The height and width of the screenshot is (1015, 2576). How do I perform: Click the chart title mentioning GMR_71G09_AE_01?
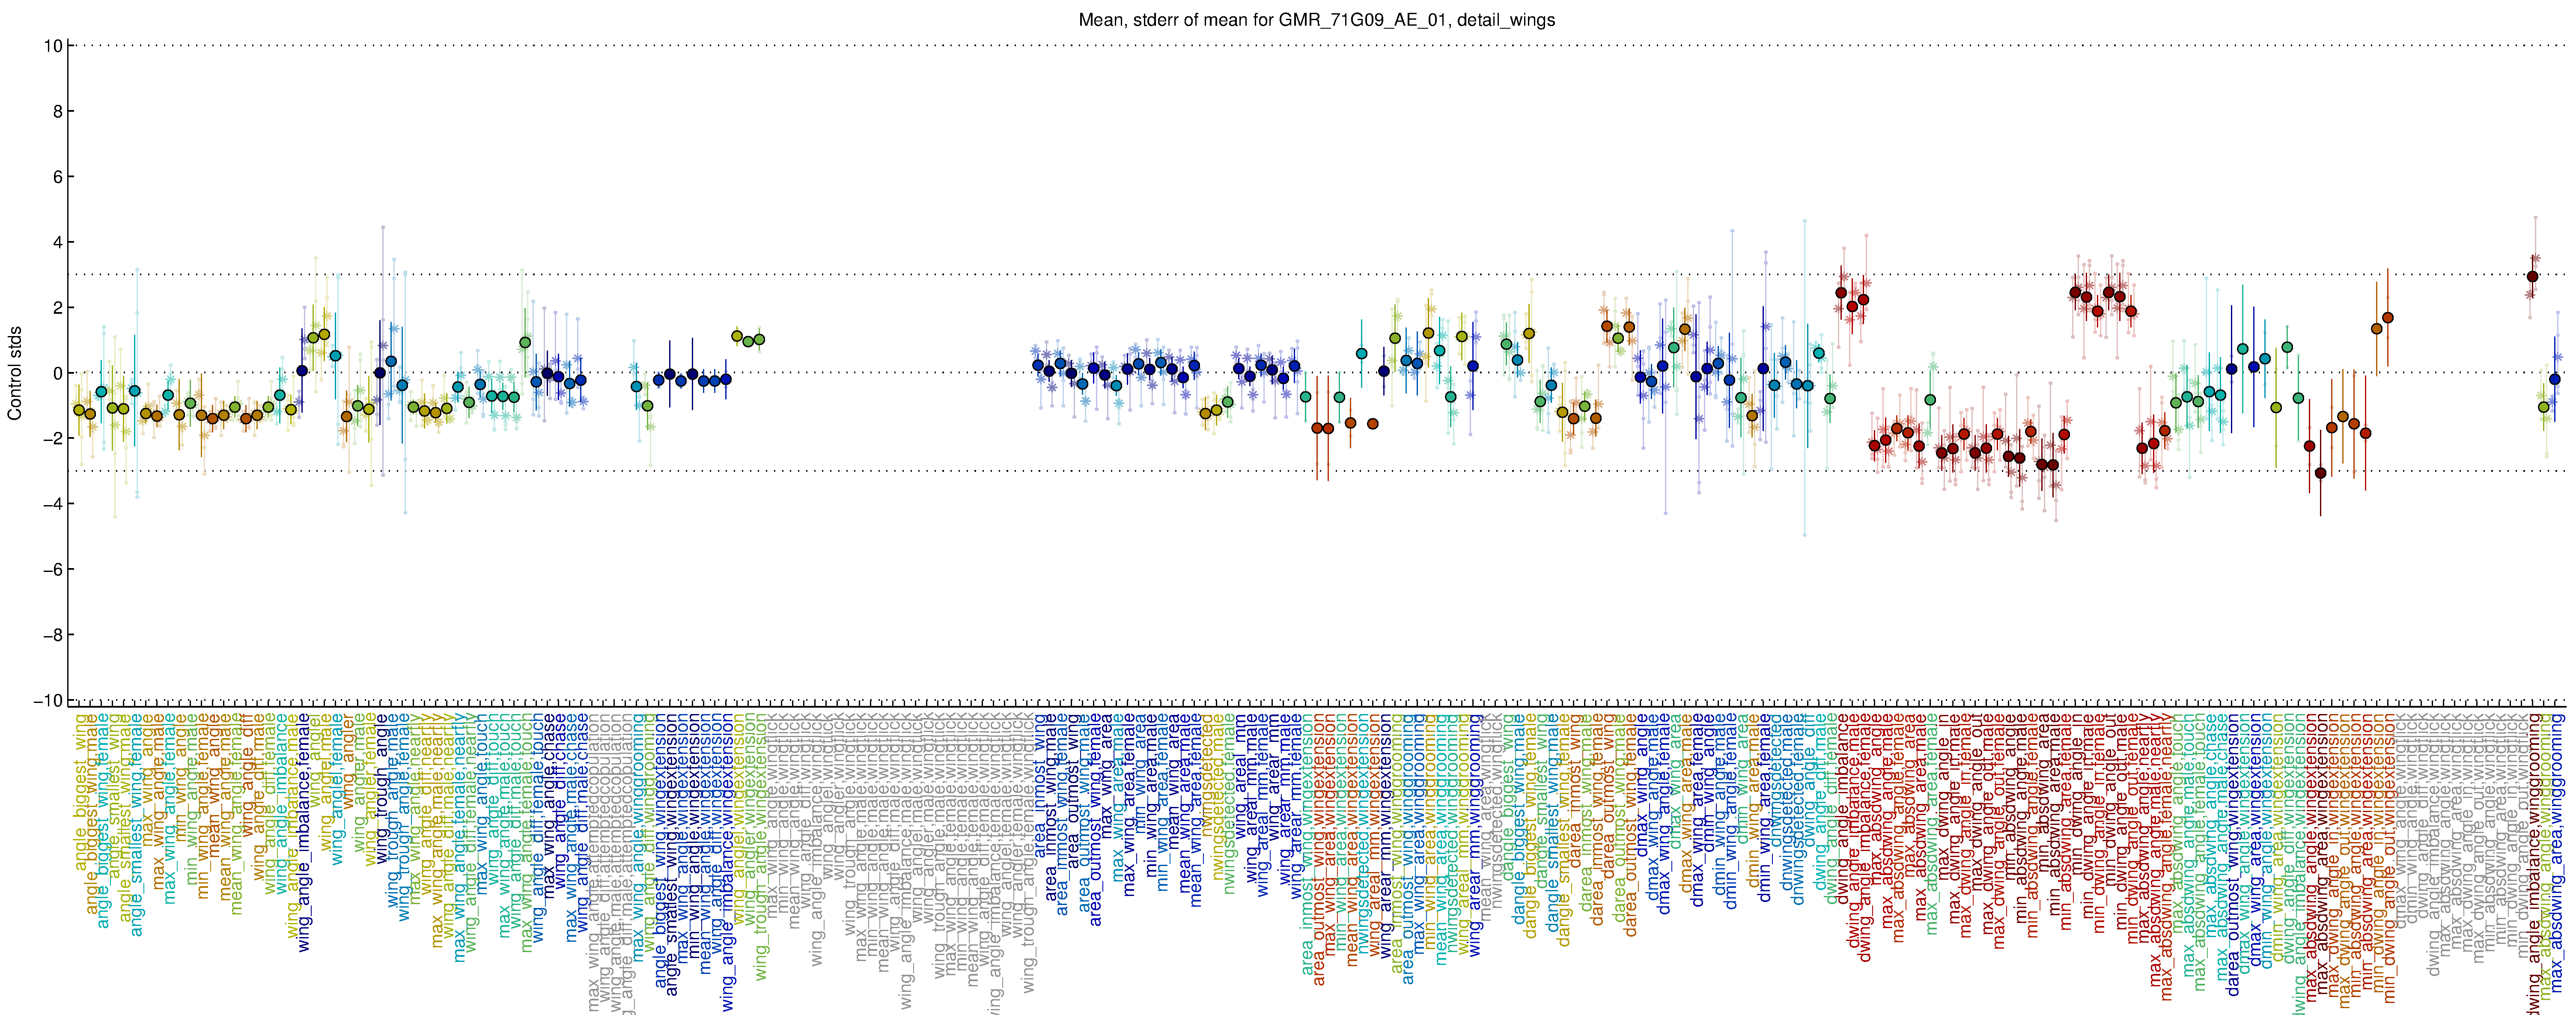coord(1316,20)
